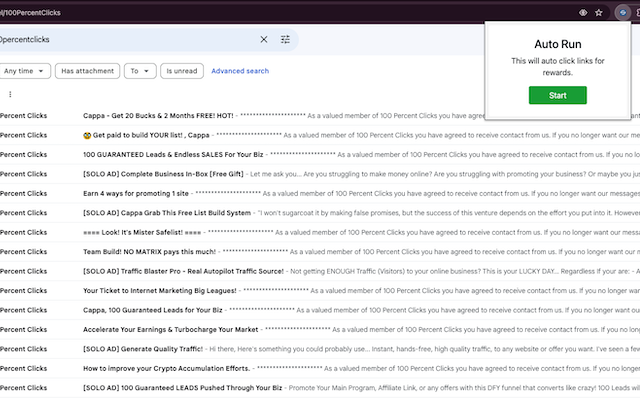Open search options filter icon
Screen dimensions: 640x400
click(285, 39)
